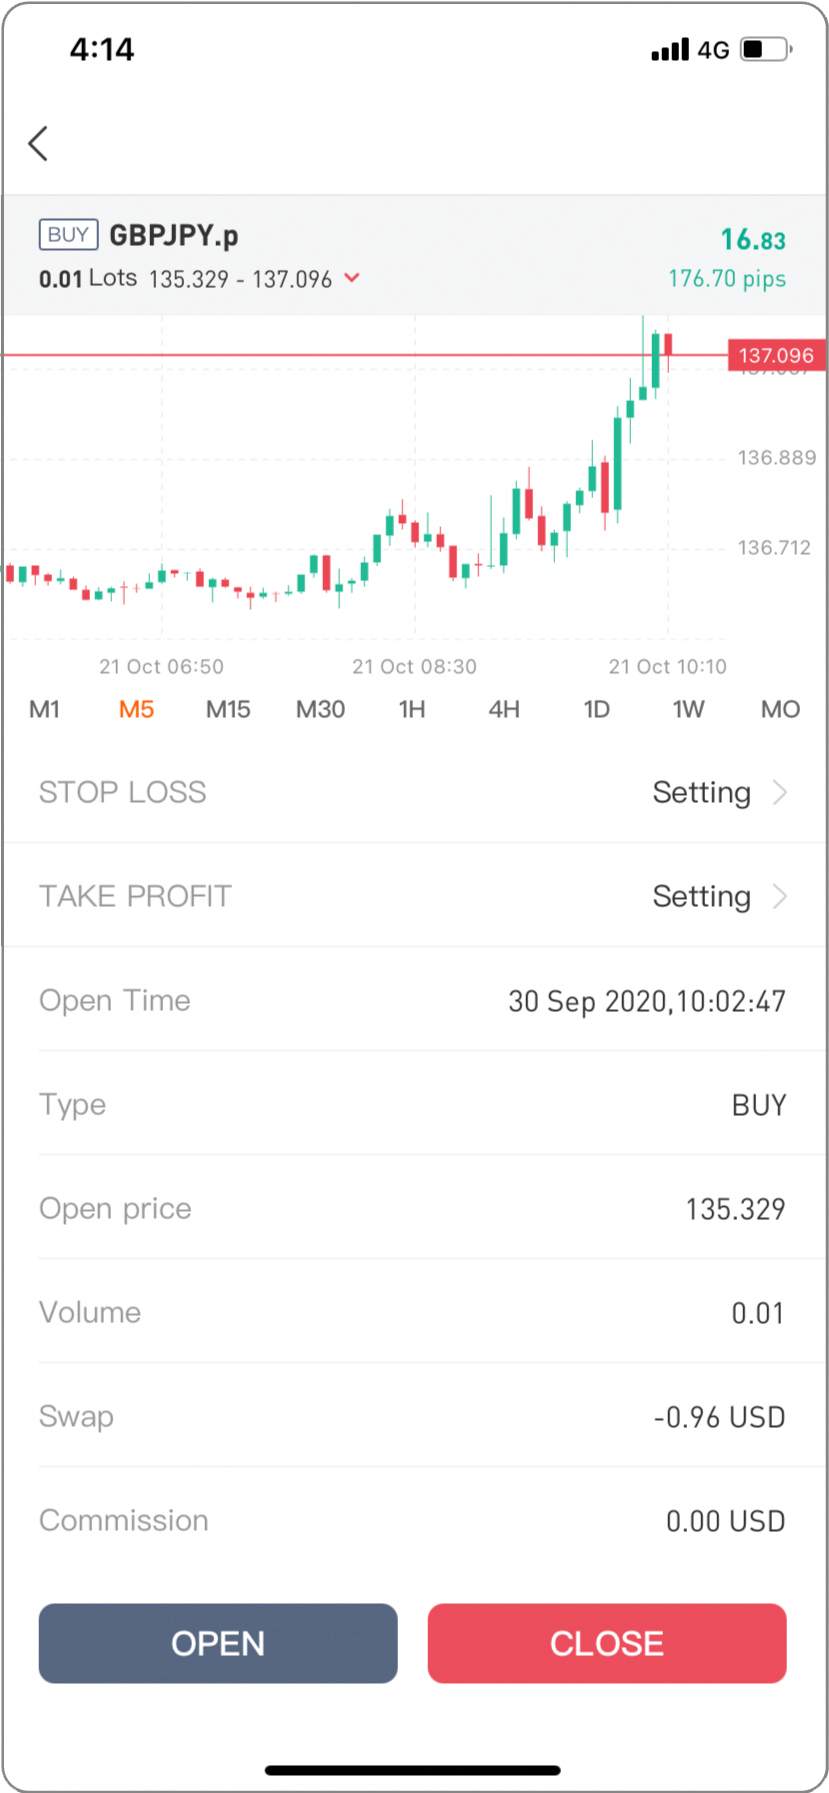Select the M1 timeframe tab
The width and height of the screenshot is (829, 1793).
point(44,709)
